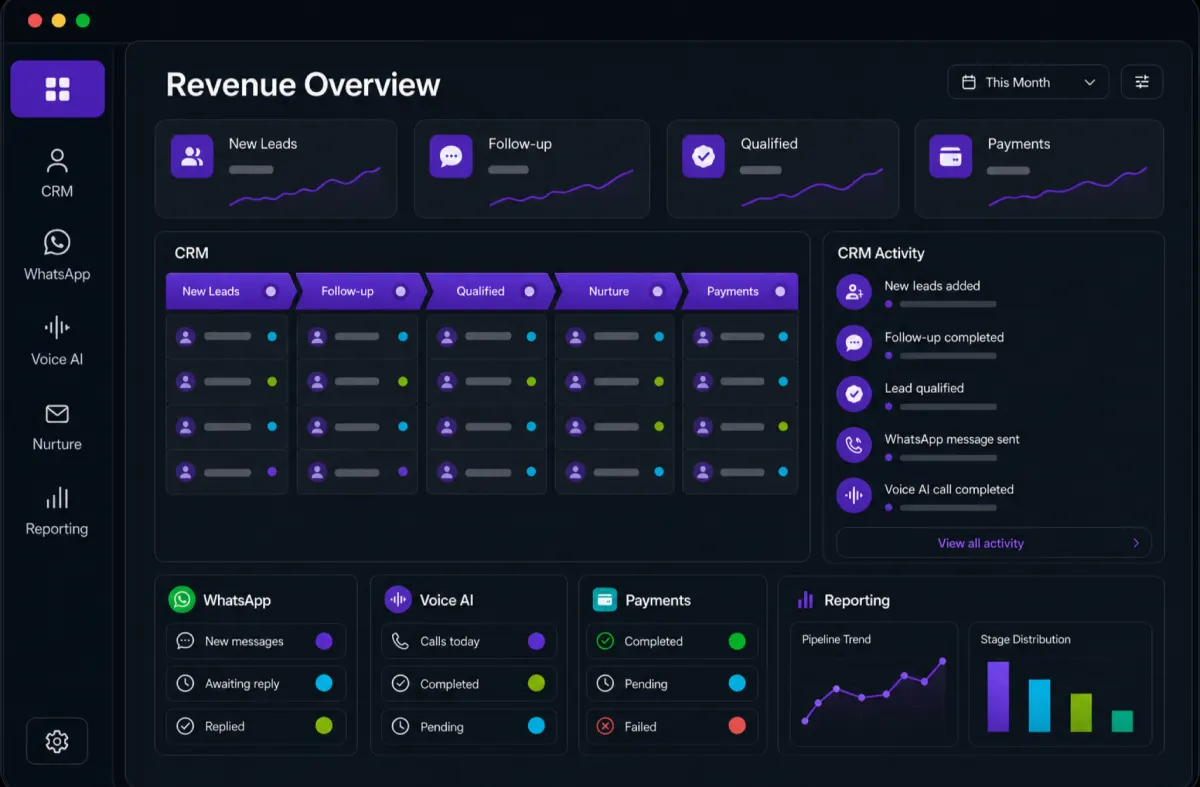Toggle the New Leads stage dot

pyautogui.click(x=270, y=291)
